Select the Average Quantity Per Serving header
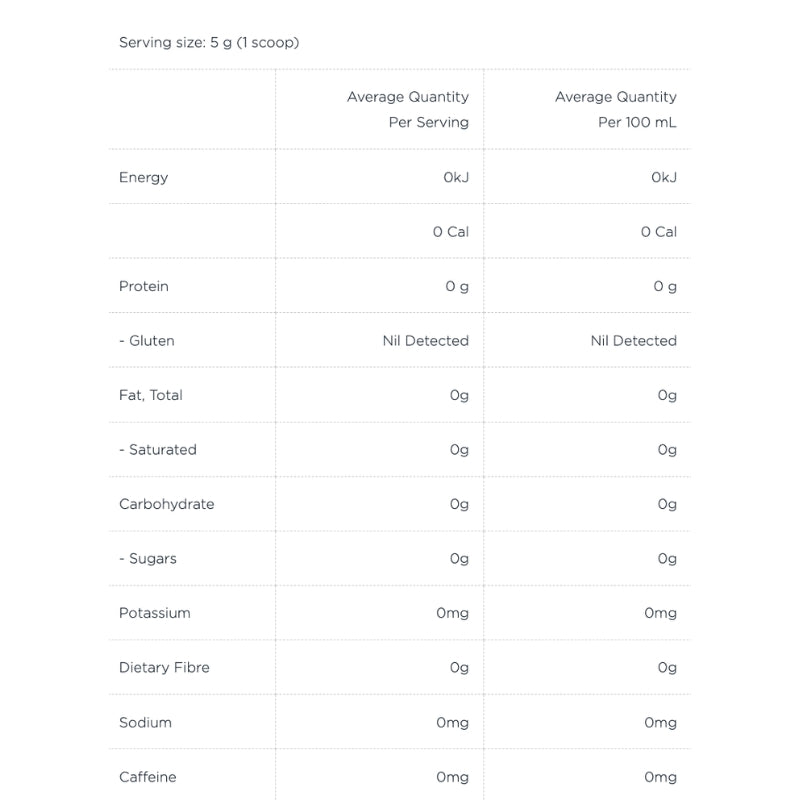Image resolution: width=800 pixels, height=800 pixels. pos(408,109)
